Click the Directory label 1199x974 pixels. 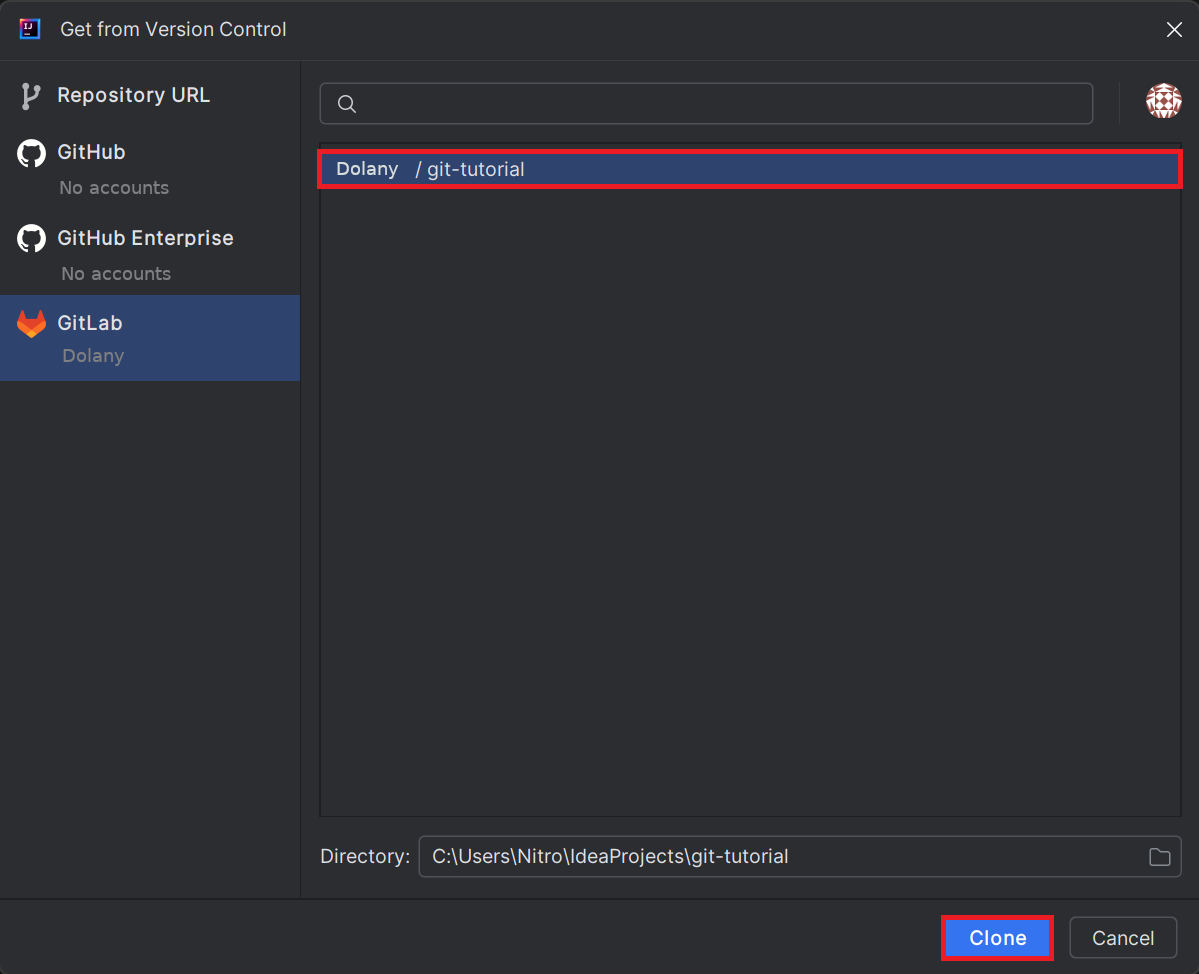[x=365, y=856]
